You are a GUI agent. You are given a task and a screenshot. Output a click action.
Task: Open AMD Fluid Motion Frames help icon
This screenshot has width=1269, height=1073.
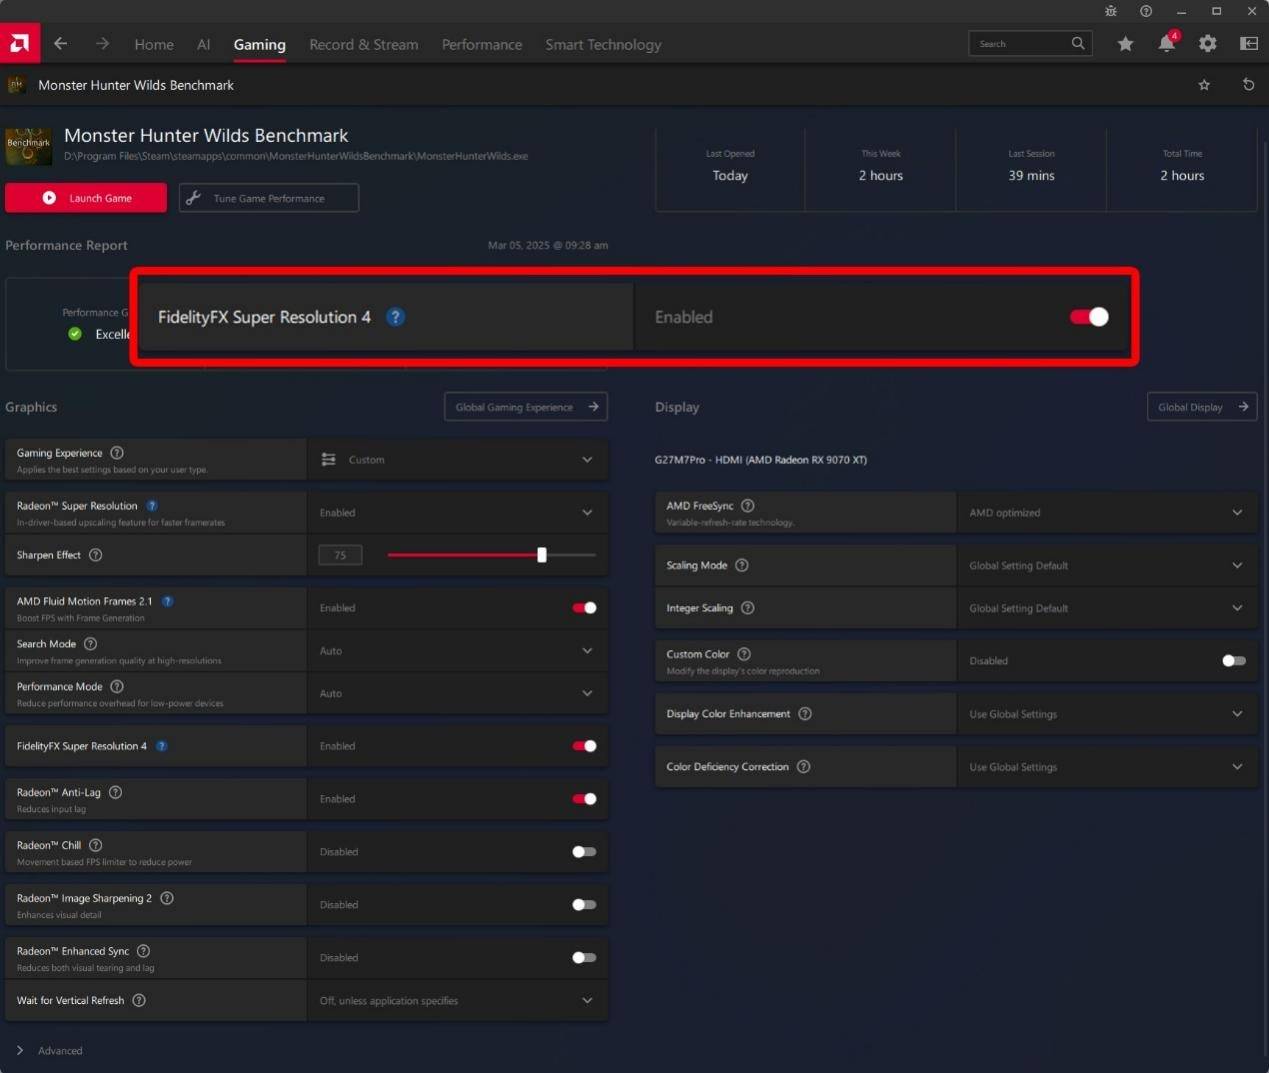[168, 601]
